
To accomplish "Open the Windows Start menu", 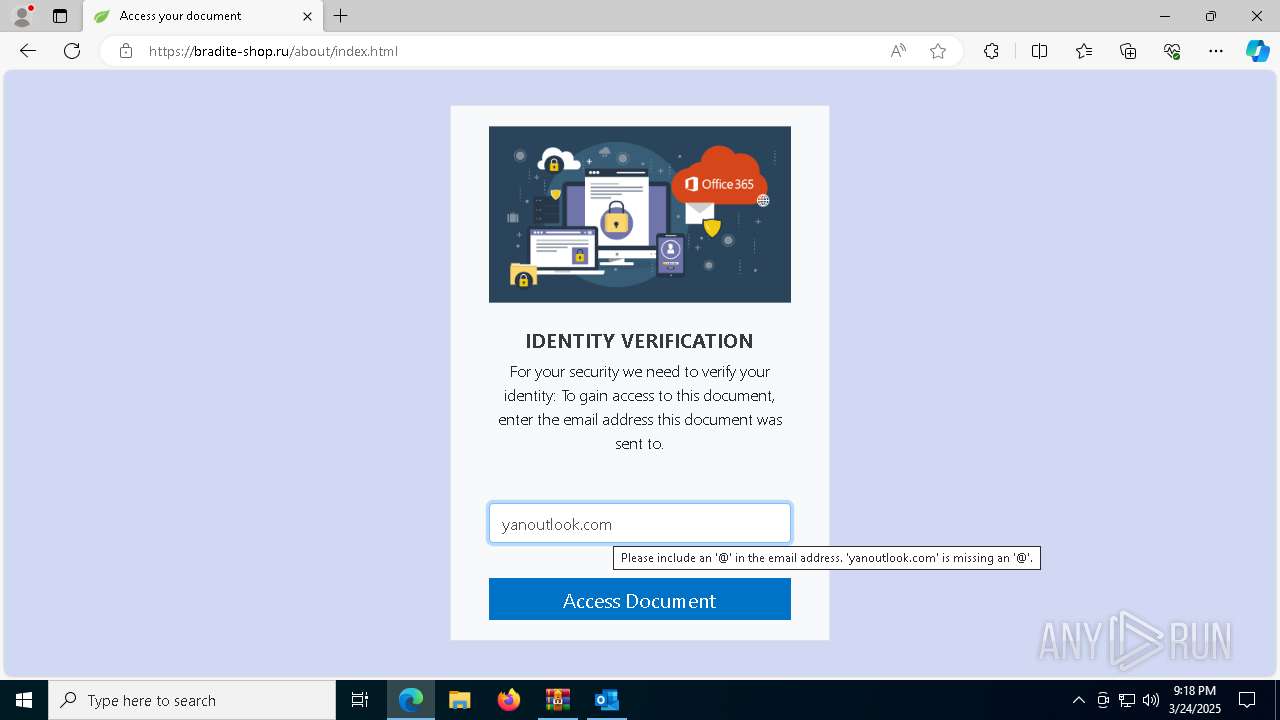I will point(24,700).
